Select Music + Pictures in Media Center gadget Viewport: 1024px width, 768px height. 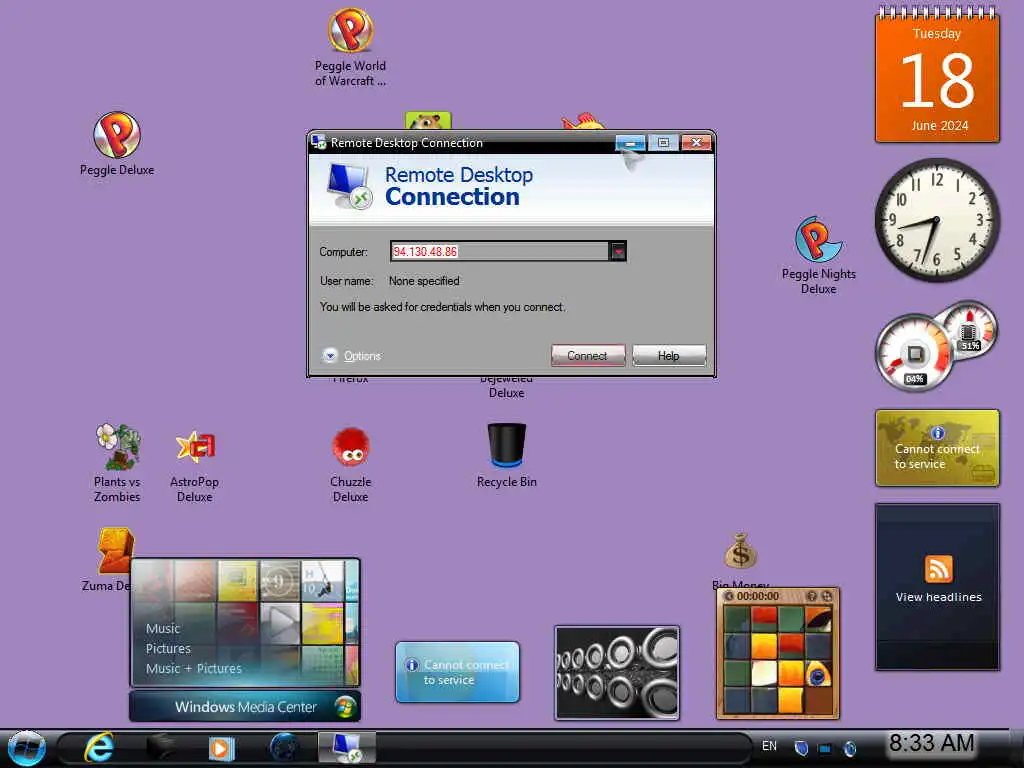click(193, 669)
